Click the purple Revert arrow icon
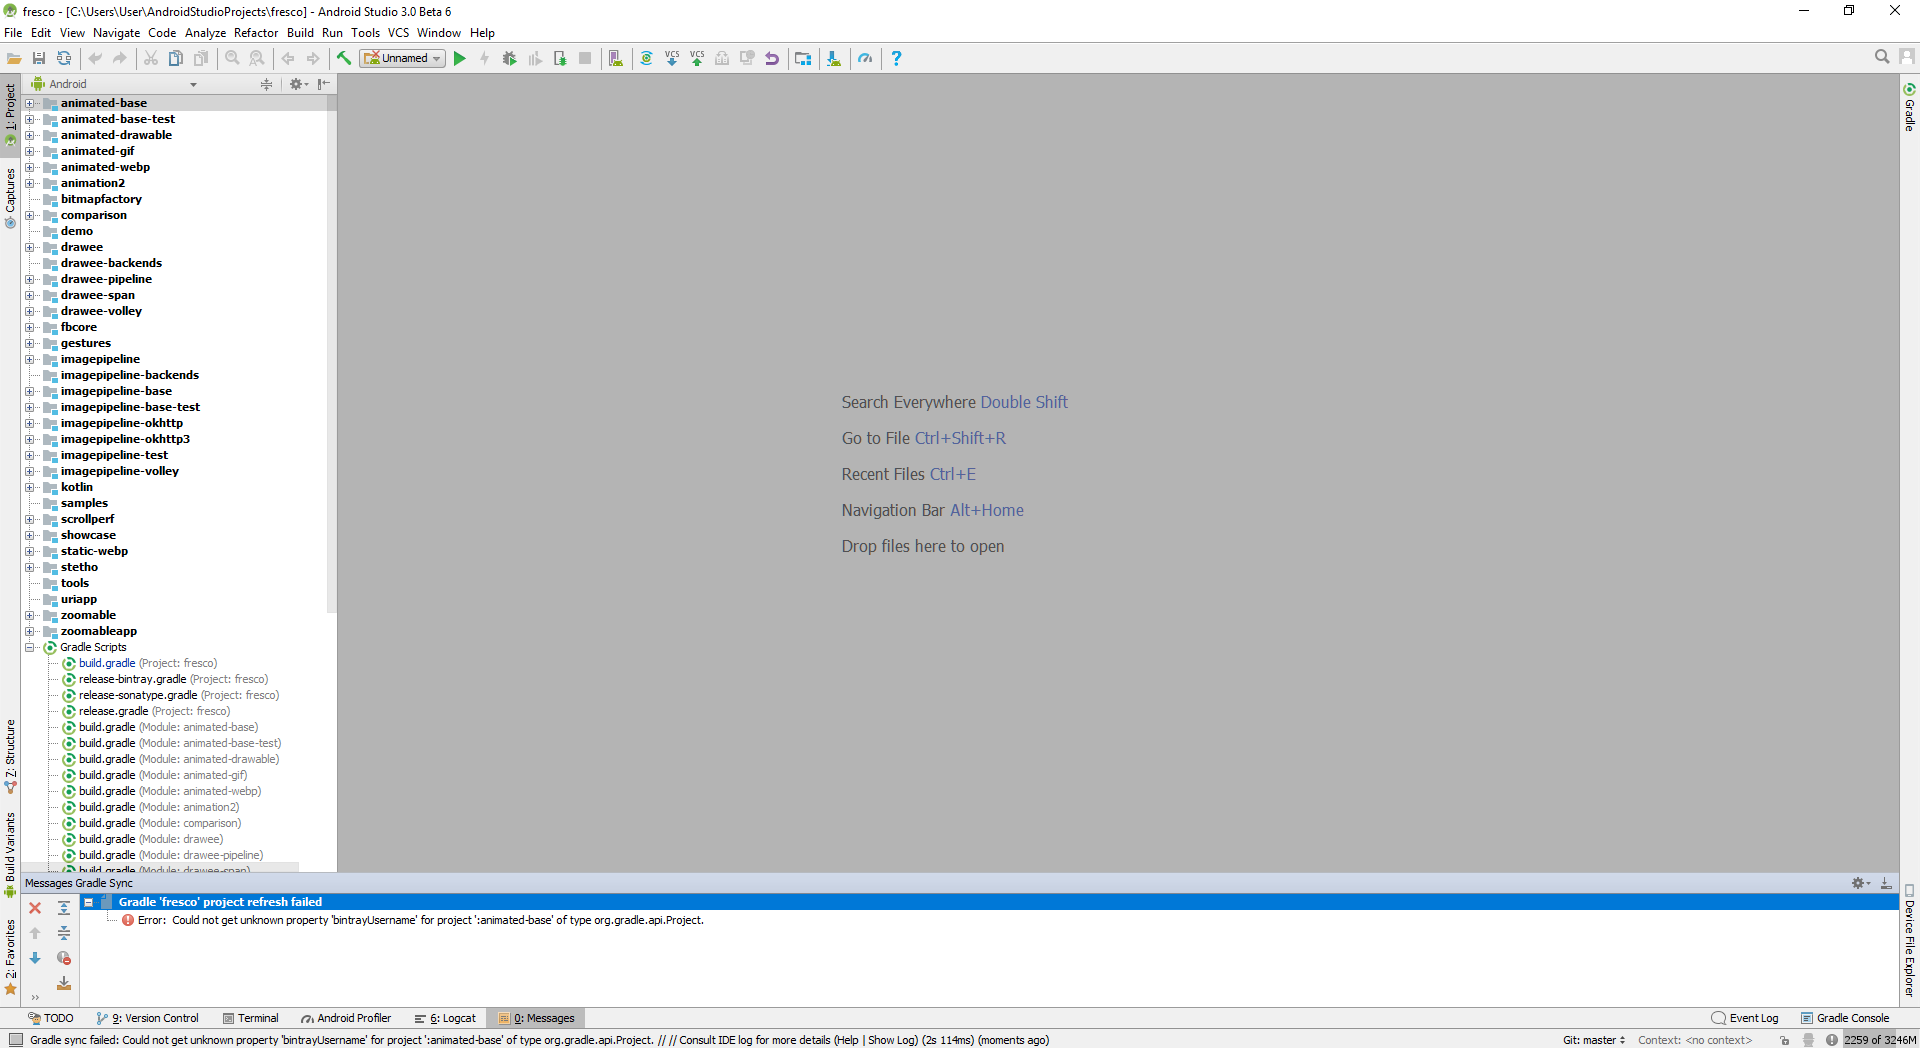The height and width of the screenshot is (1048, 1920). click(x=772, y=58)
